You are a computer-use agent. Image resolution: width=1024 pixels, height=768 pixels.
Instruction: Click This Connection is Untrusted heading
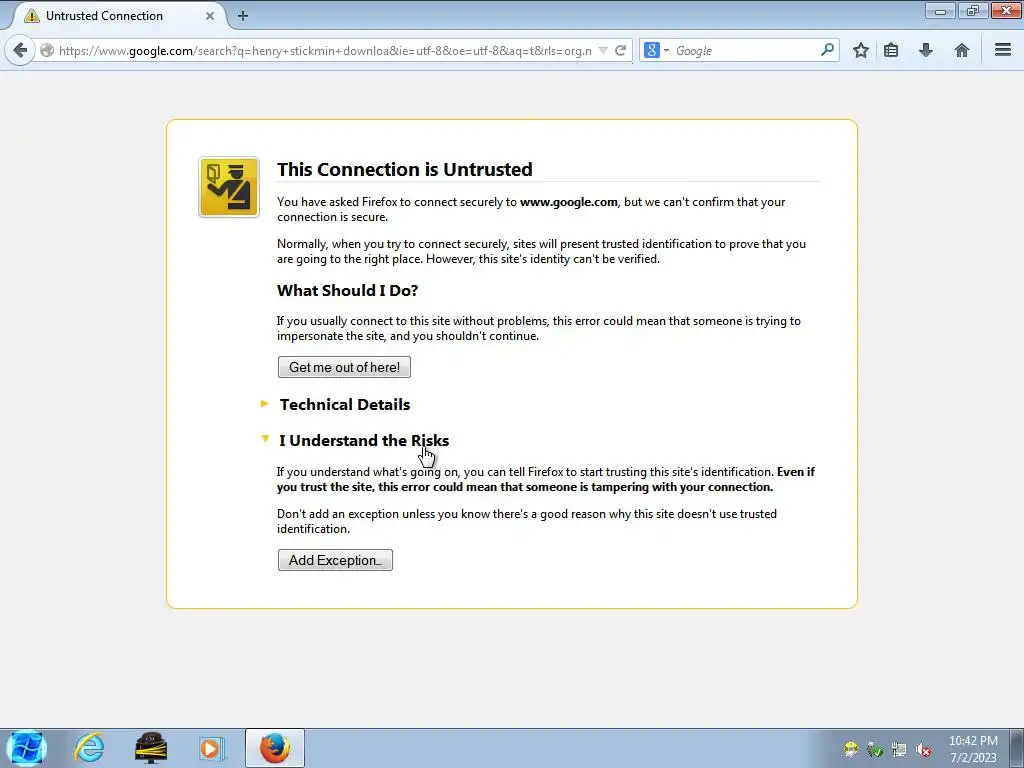tap(404, 169)
